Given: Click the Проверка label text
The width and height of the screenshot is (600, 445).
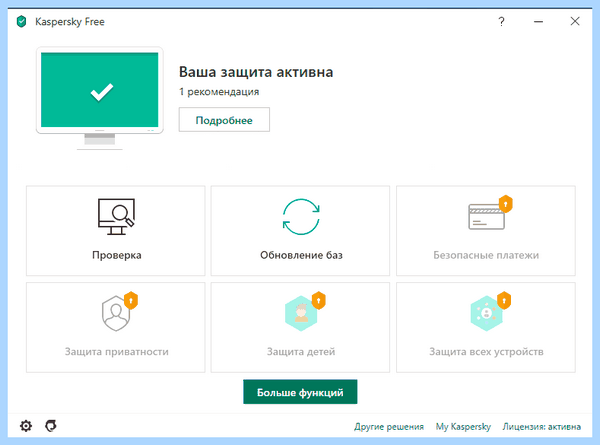Looking at the screenshot, I should pyautogui.click(x=117, y=255).
